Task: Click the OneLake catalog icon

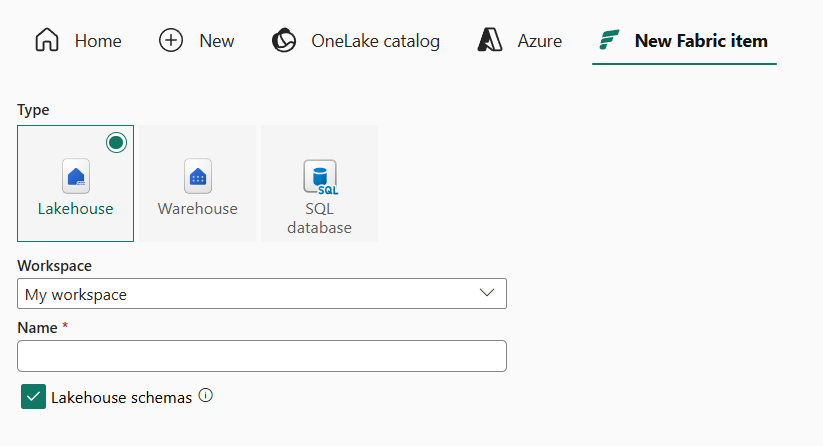Action: pyautogui.click(x=284, y=40)
